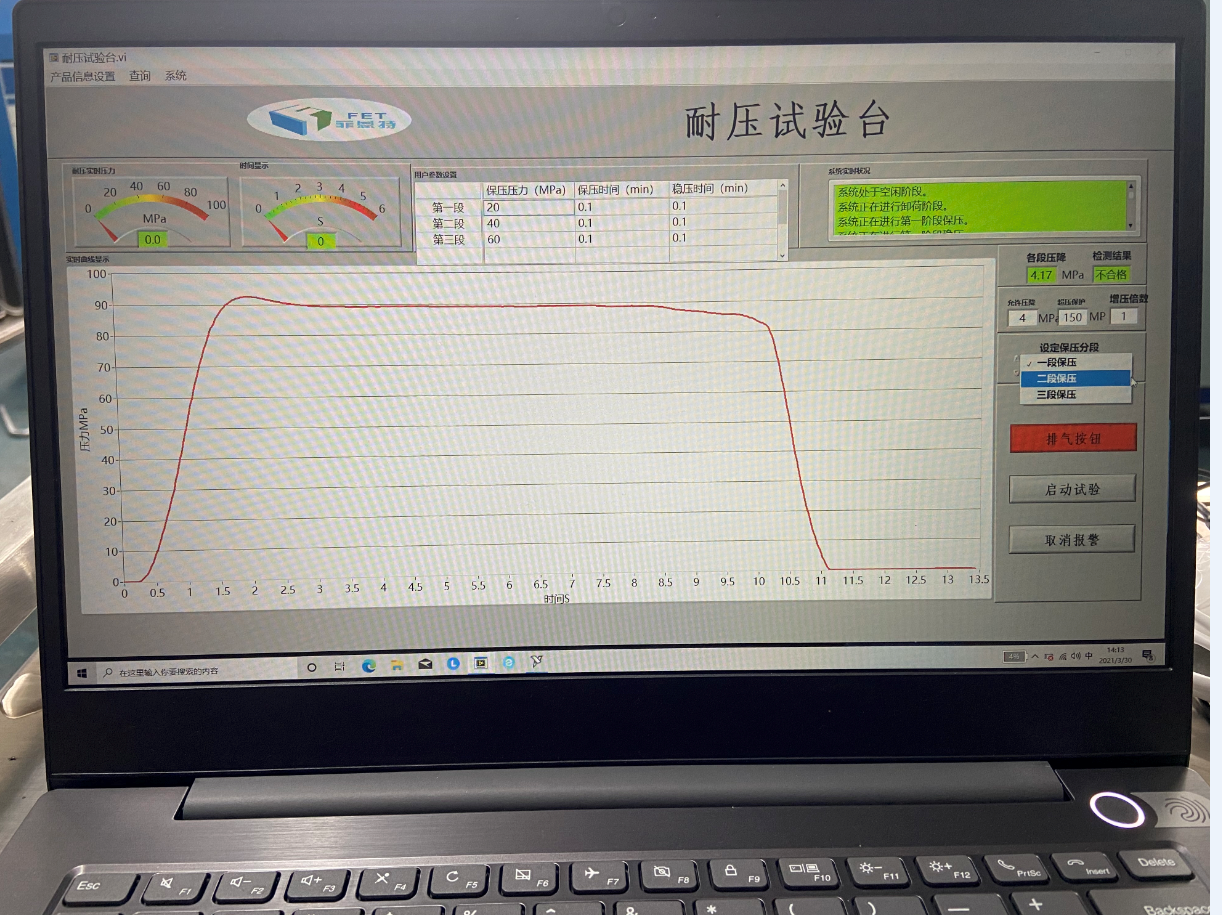
Task: Open the 查询 menu
Action: pos(140,76)
